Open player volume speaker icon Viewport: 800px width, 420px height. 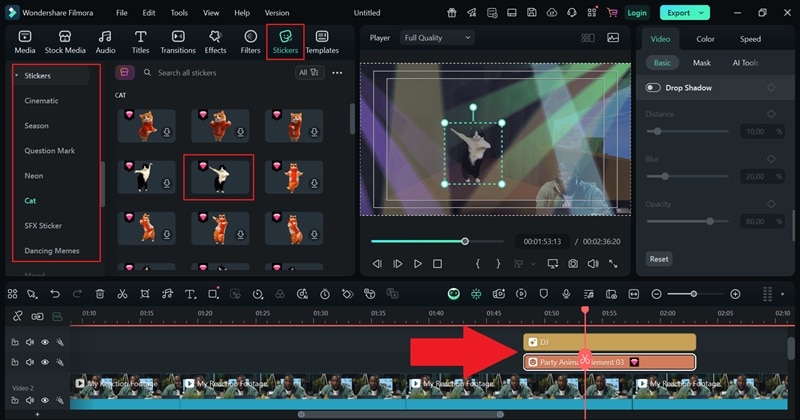(593, 264)
